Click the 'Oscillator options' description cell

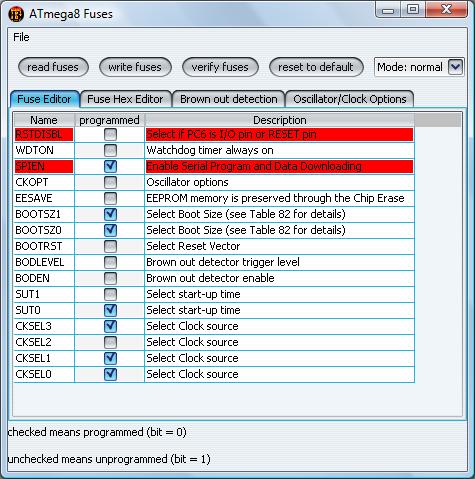279,182
